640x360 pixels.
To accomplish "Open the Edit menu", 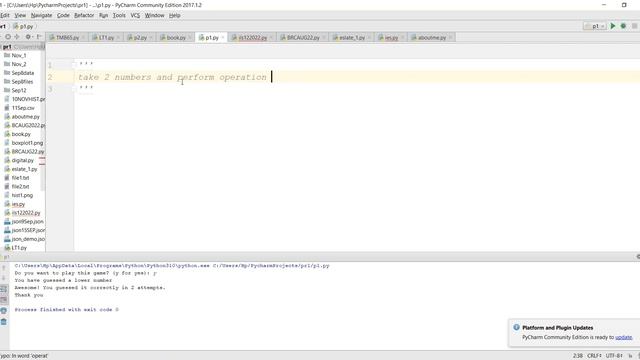I will [x=4, y=16].
